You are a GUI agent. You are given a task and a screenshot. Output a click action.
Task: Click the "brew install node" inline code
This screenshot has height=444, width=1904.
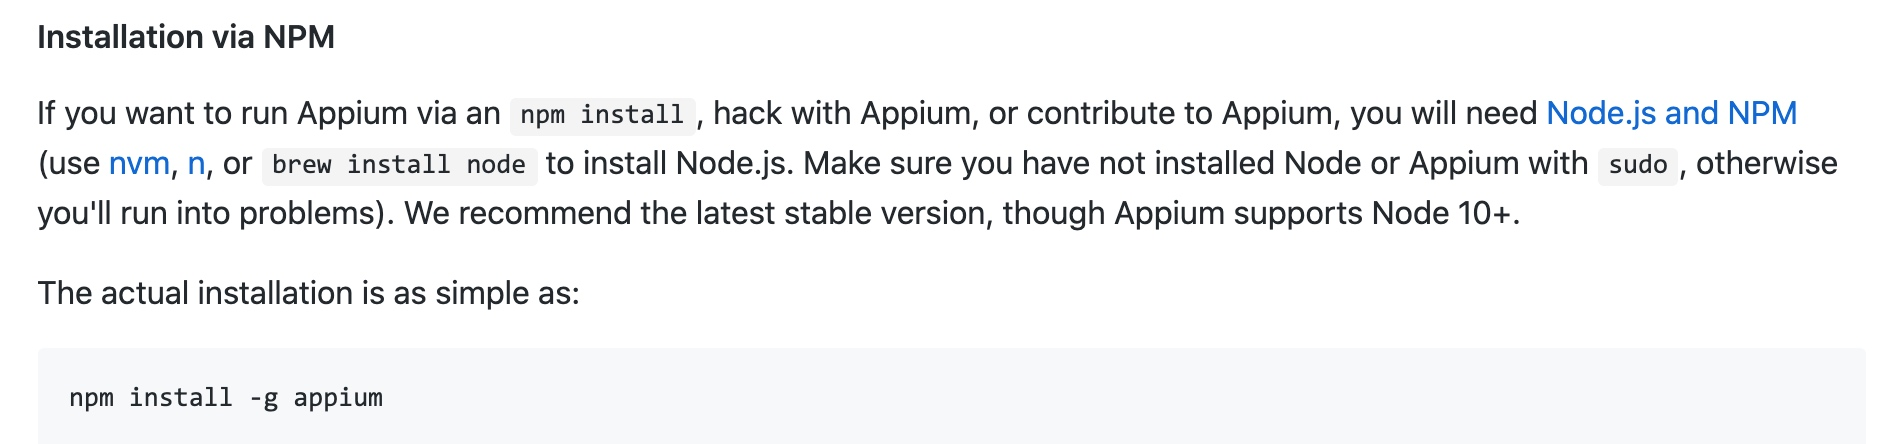[399, 165]
